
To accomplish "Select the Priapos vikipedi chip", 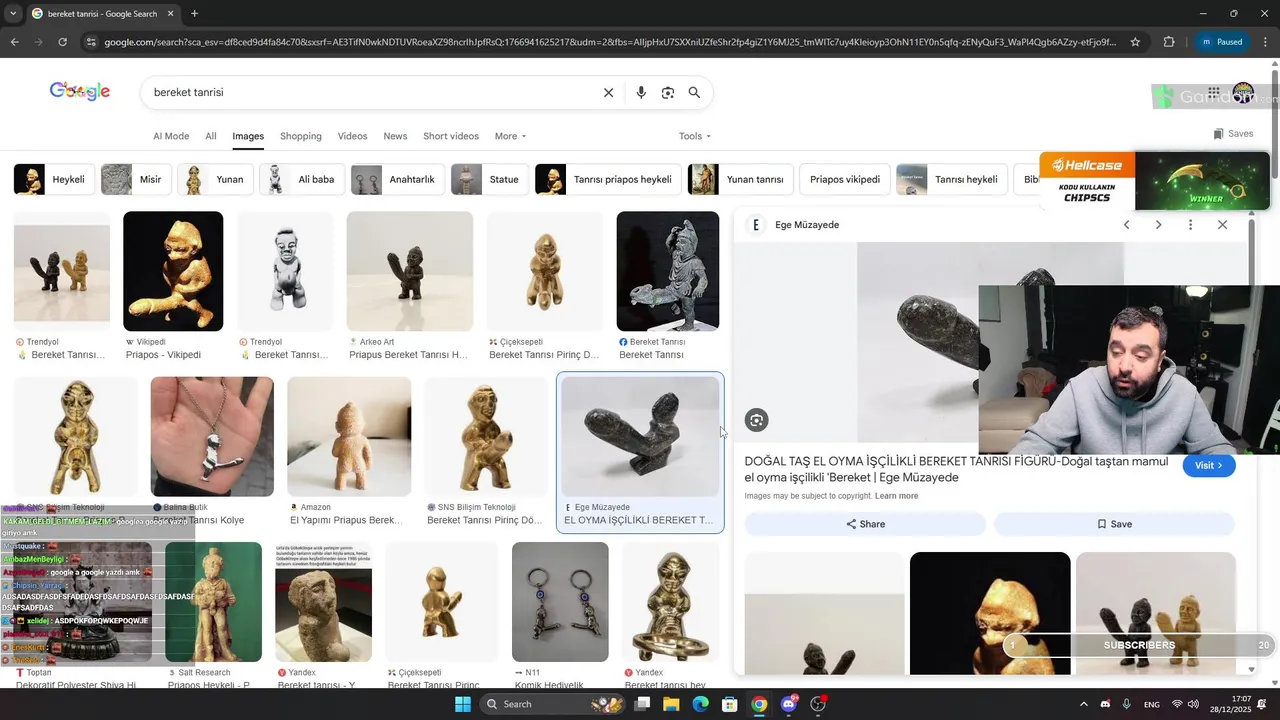I will (x=845, y=180).
